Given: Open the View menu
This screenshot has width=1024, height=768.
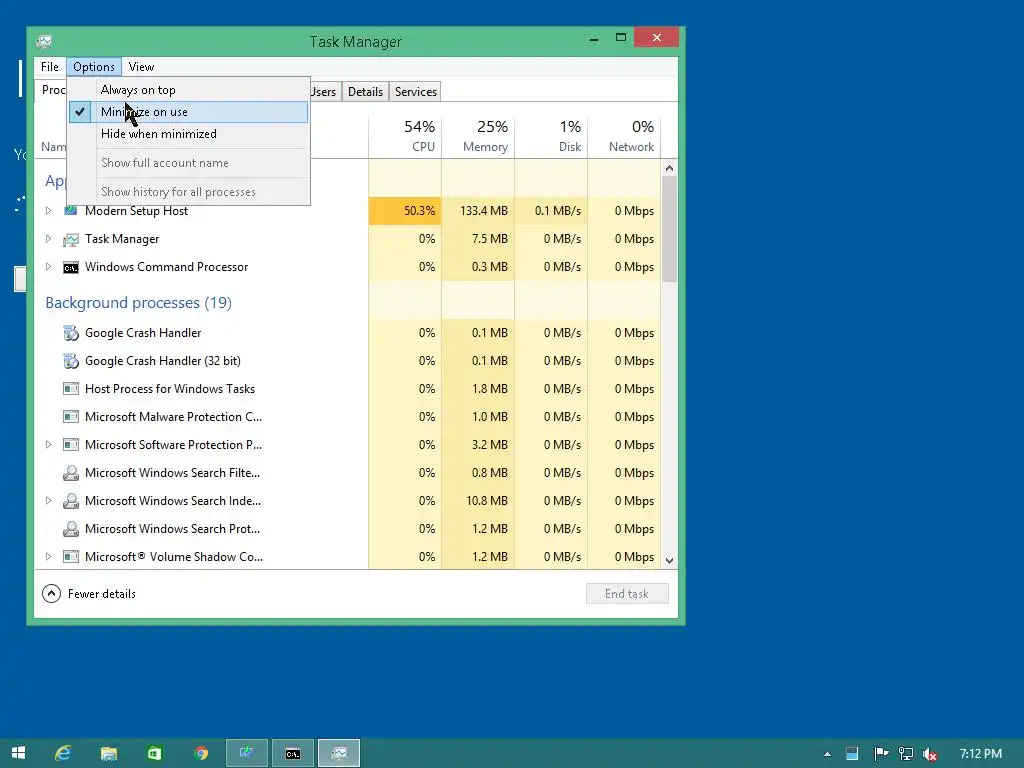Looking at the screenshot, I should (141, 67).
